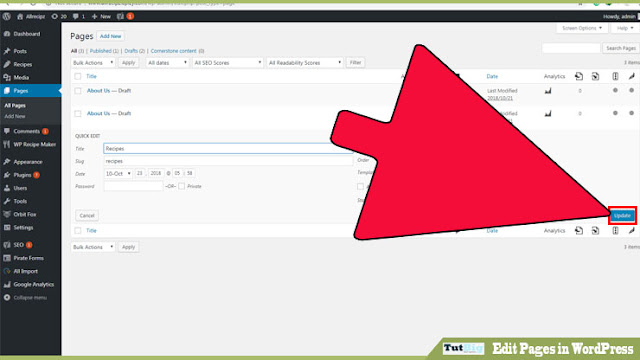The height and width of the screenshot is (360, 640).
Task: Open comments bubble in admin bar
Action: coord(79,16)
